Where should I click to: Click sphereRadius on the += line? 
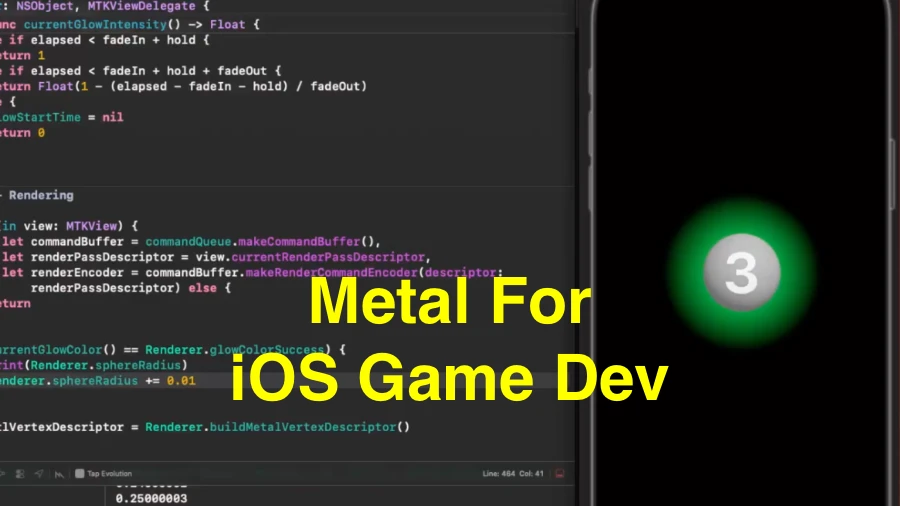(x=95, y=381)
